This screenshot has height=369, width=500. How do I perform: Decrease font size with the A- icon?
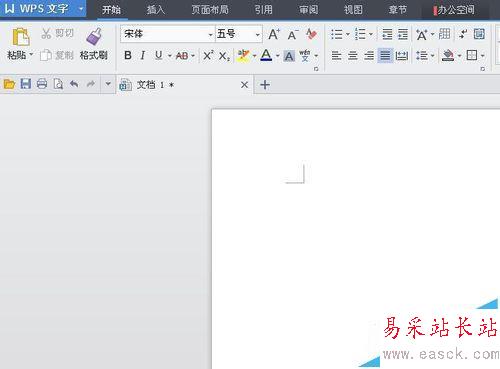[x=292, y=34]
